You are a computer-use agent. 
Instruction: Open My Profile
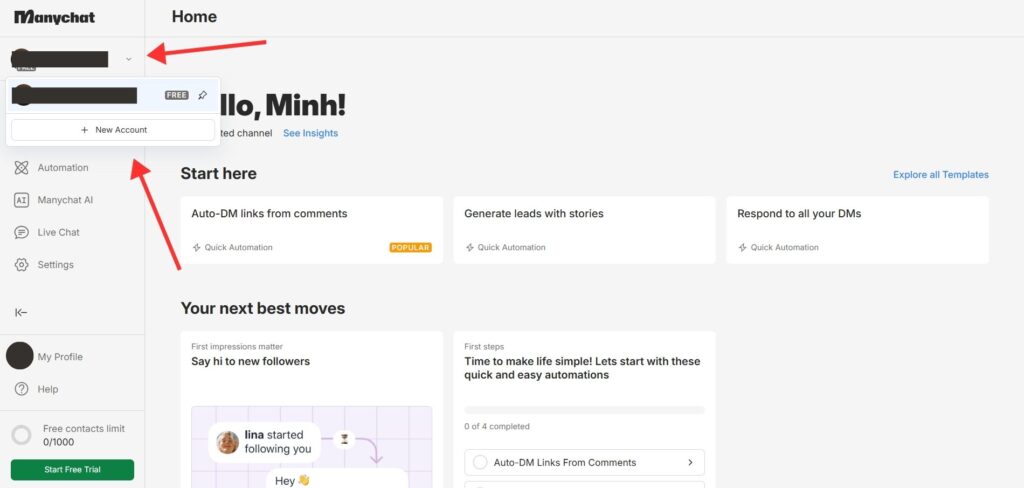pos(60,357)
